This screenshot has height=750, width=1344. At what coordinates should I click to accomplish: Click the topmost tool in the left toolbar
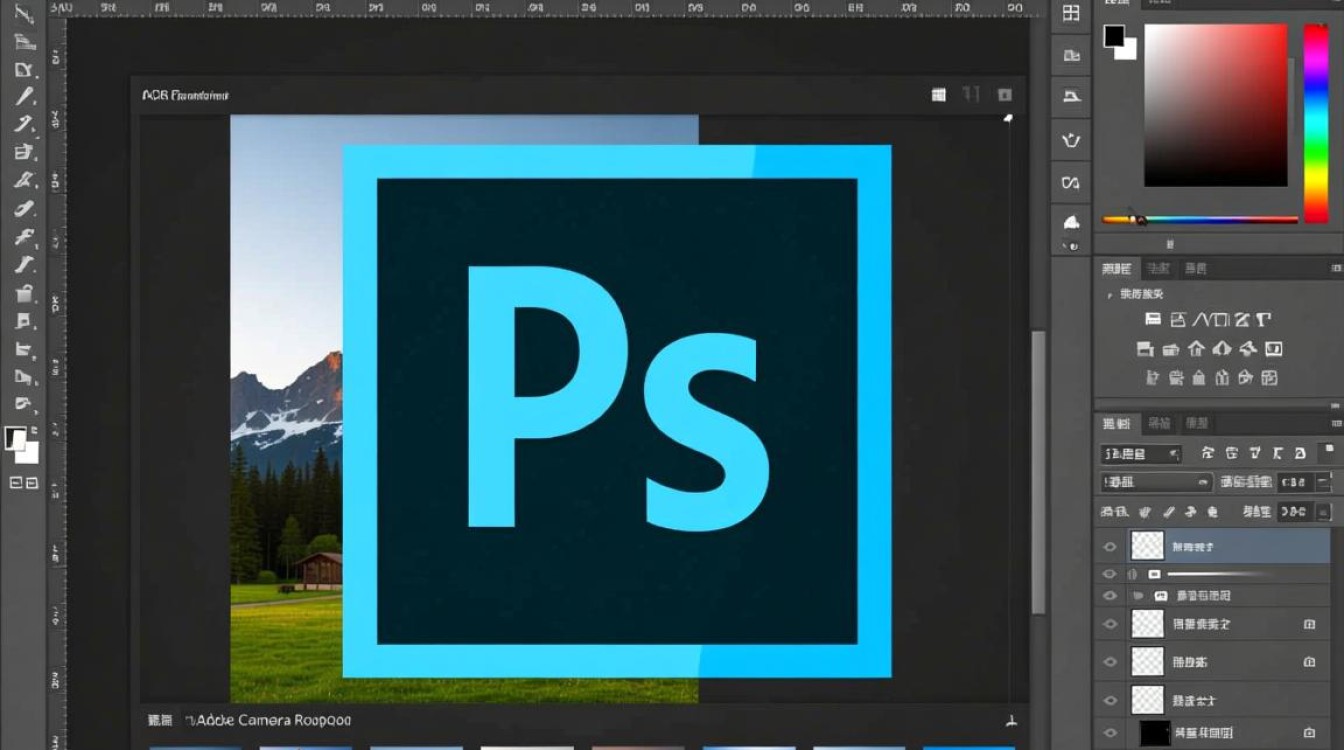coord(24,14)
